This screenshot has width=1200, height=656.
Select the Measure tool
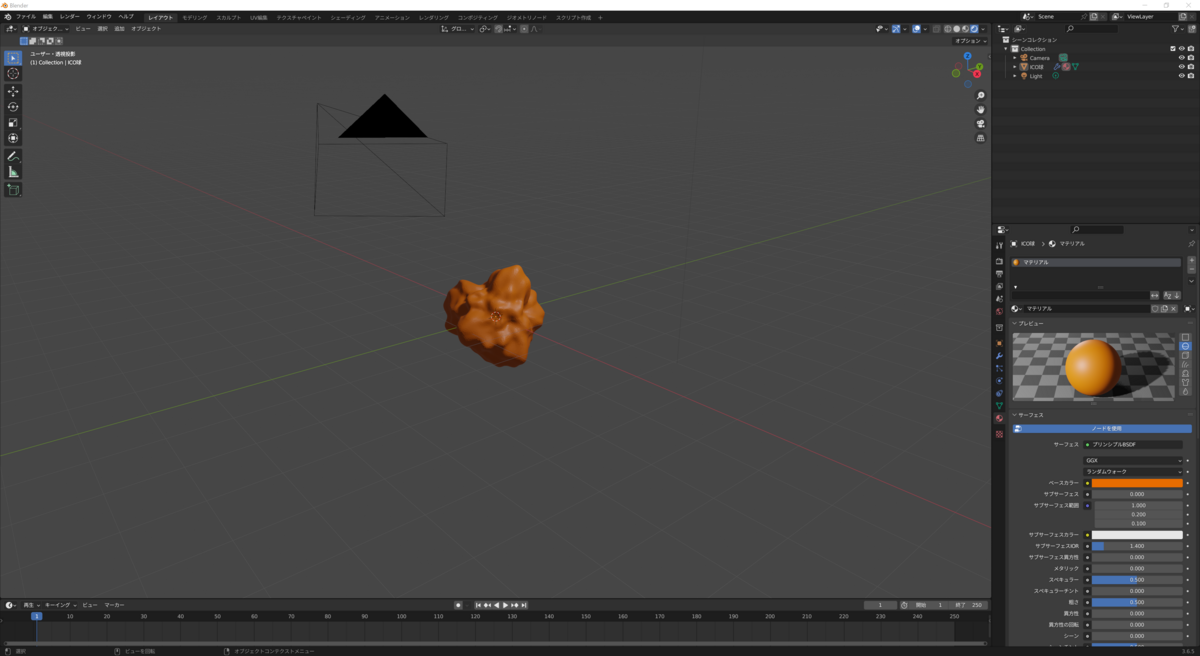pyautogui.click(x=13, y=172)
